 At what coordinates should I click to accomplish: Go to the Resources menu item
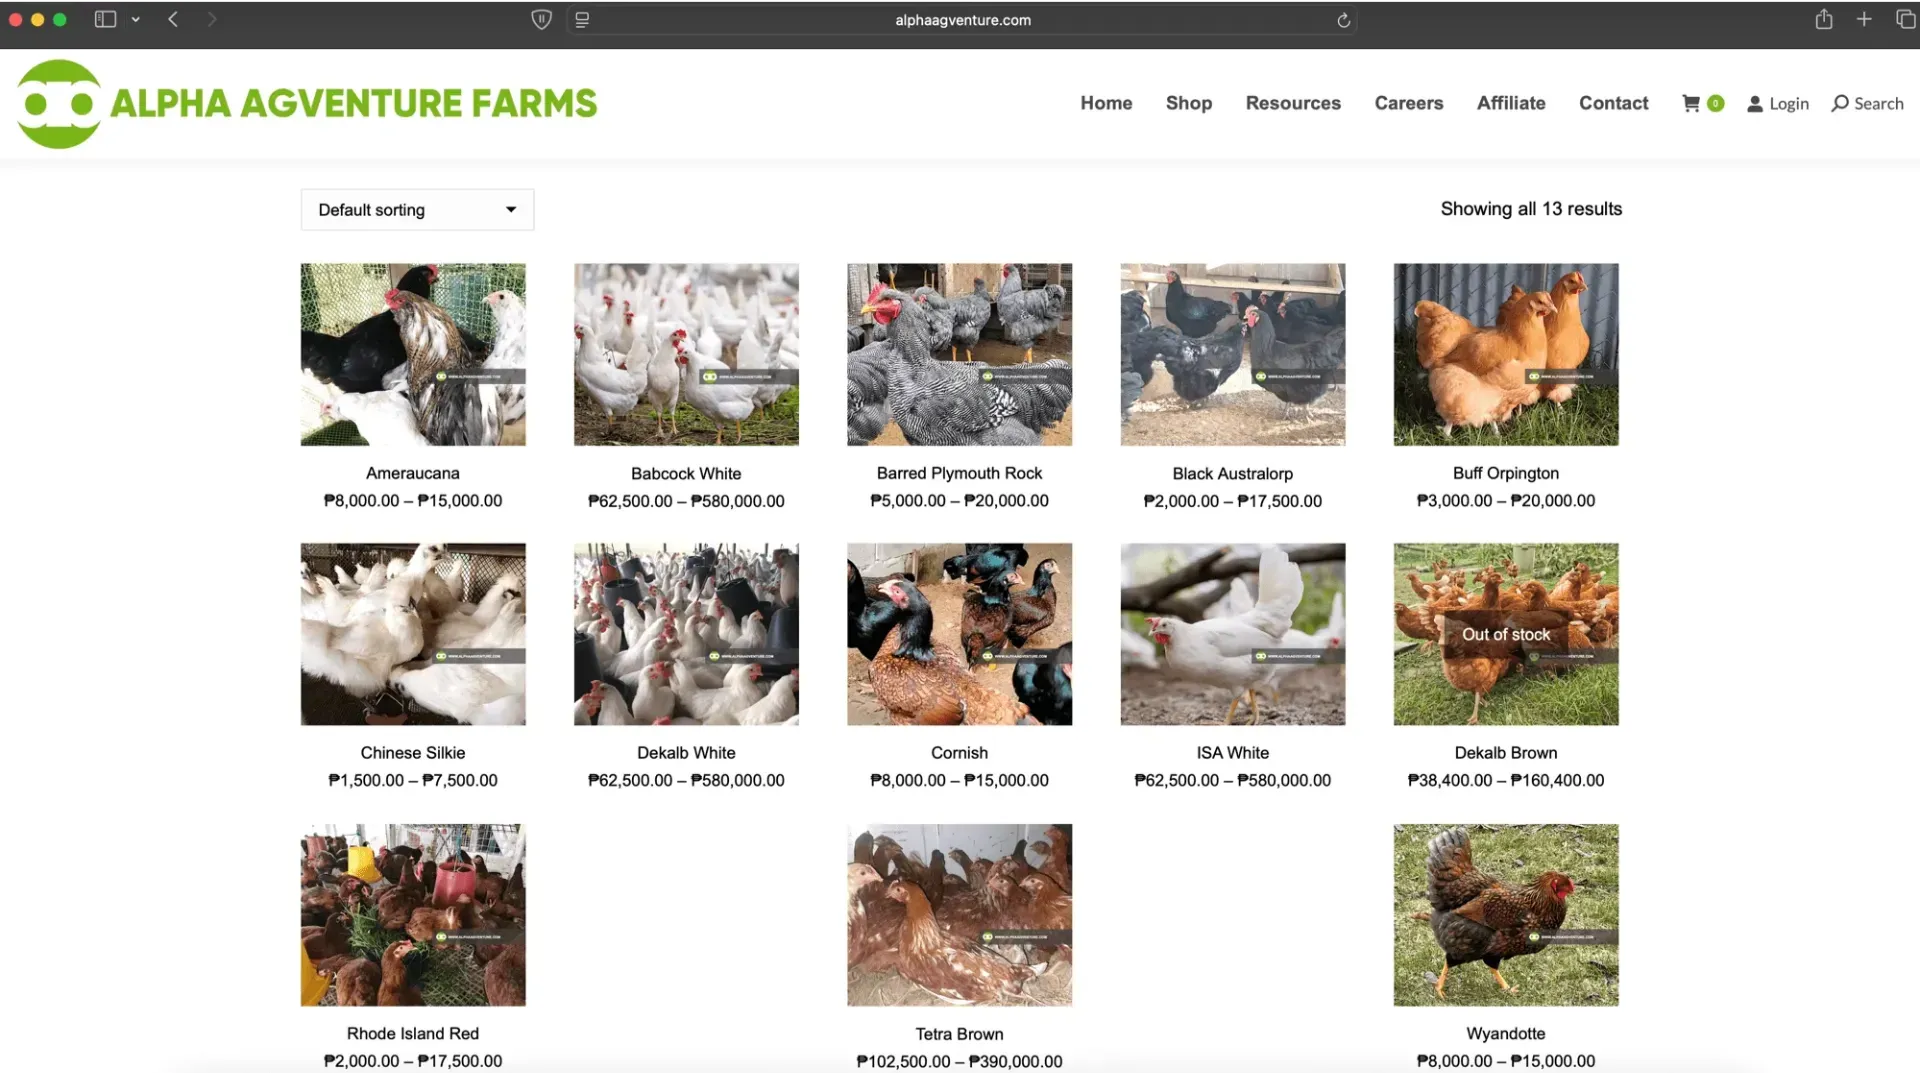coord(1292,103)
